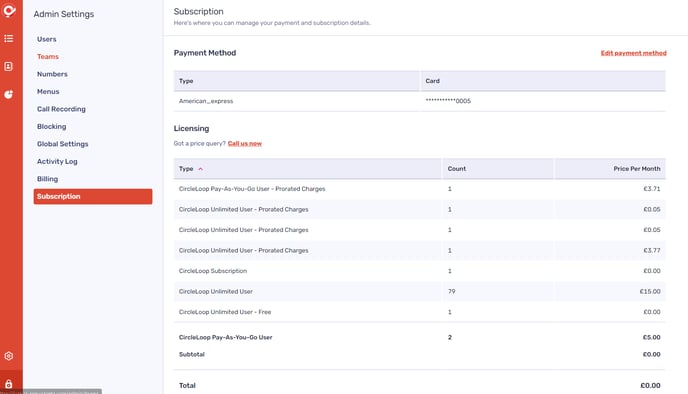Click the CircleLoop logo icon
This screenshot has width=688, height=394.
tap(9, 11)
